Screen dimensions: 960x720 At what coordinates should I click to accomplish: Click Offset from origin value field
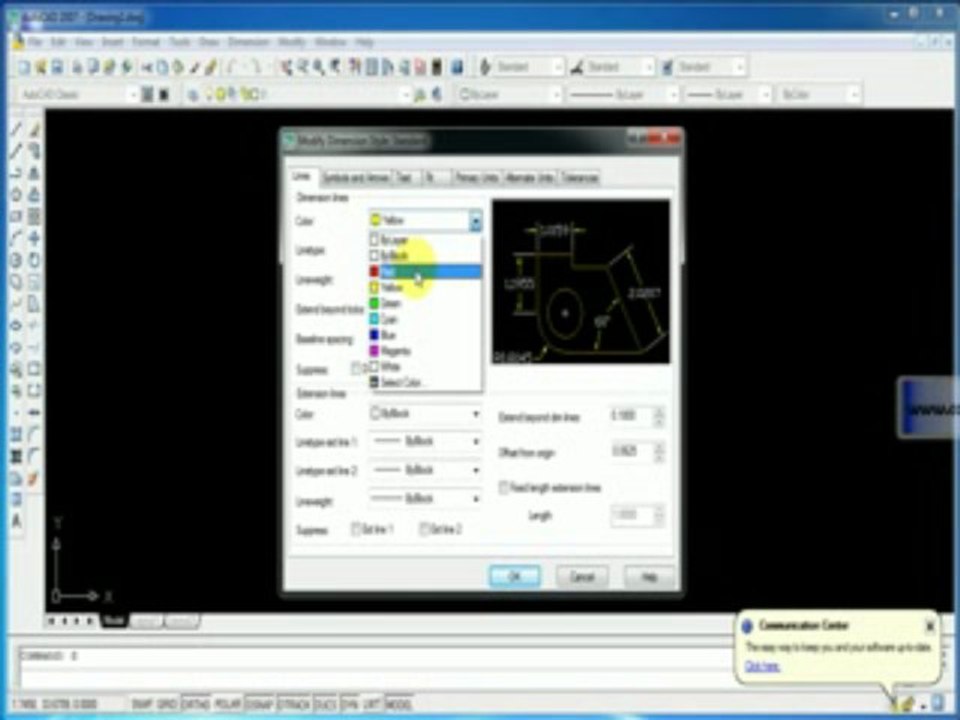631,452
